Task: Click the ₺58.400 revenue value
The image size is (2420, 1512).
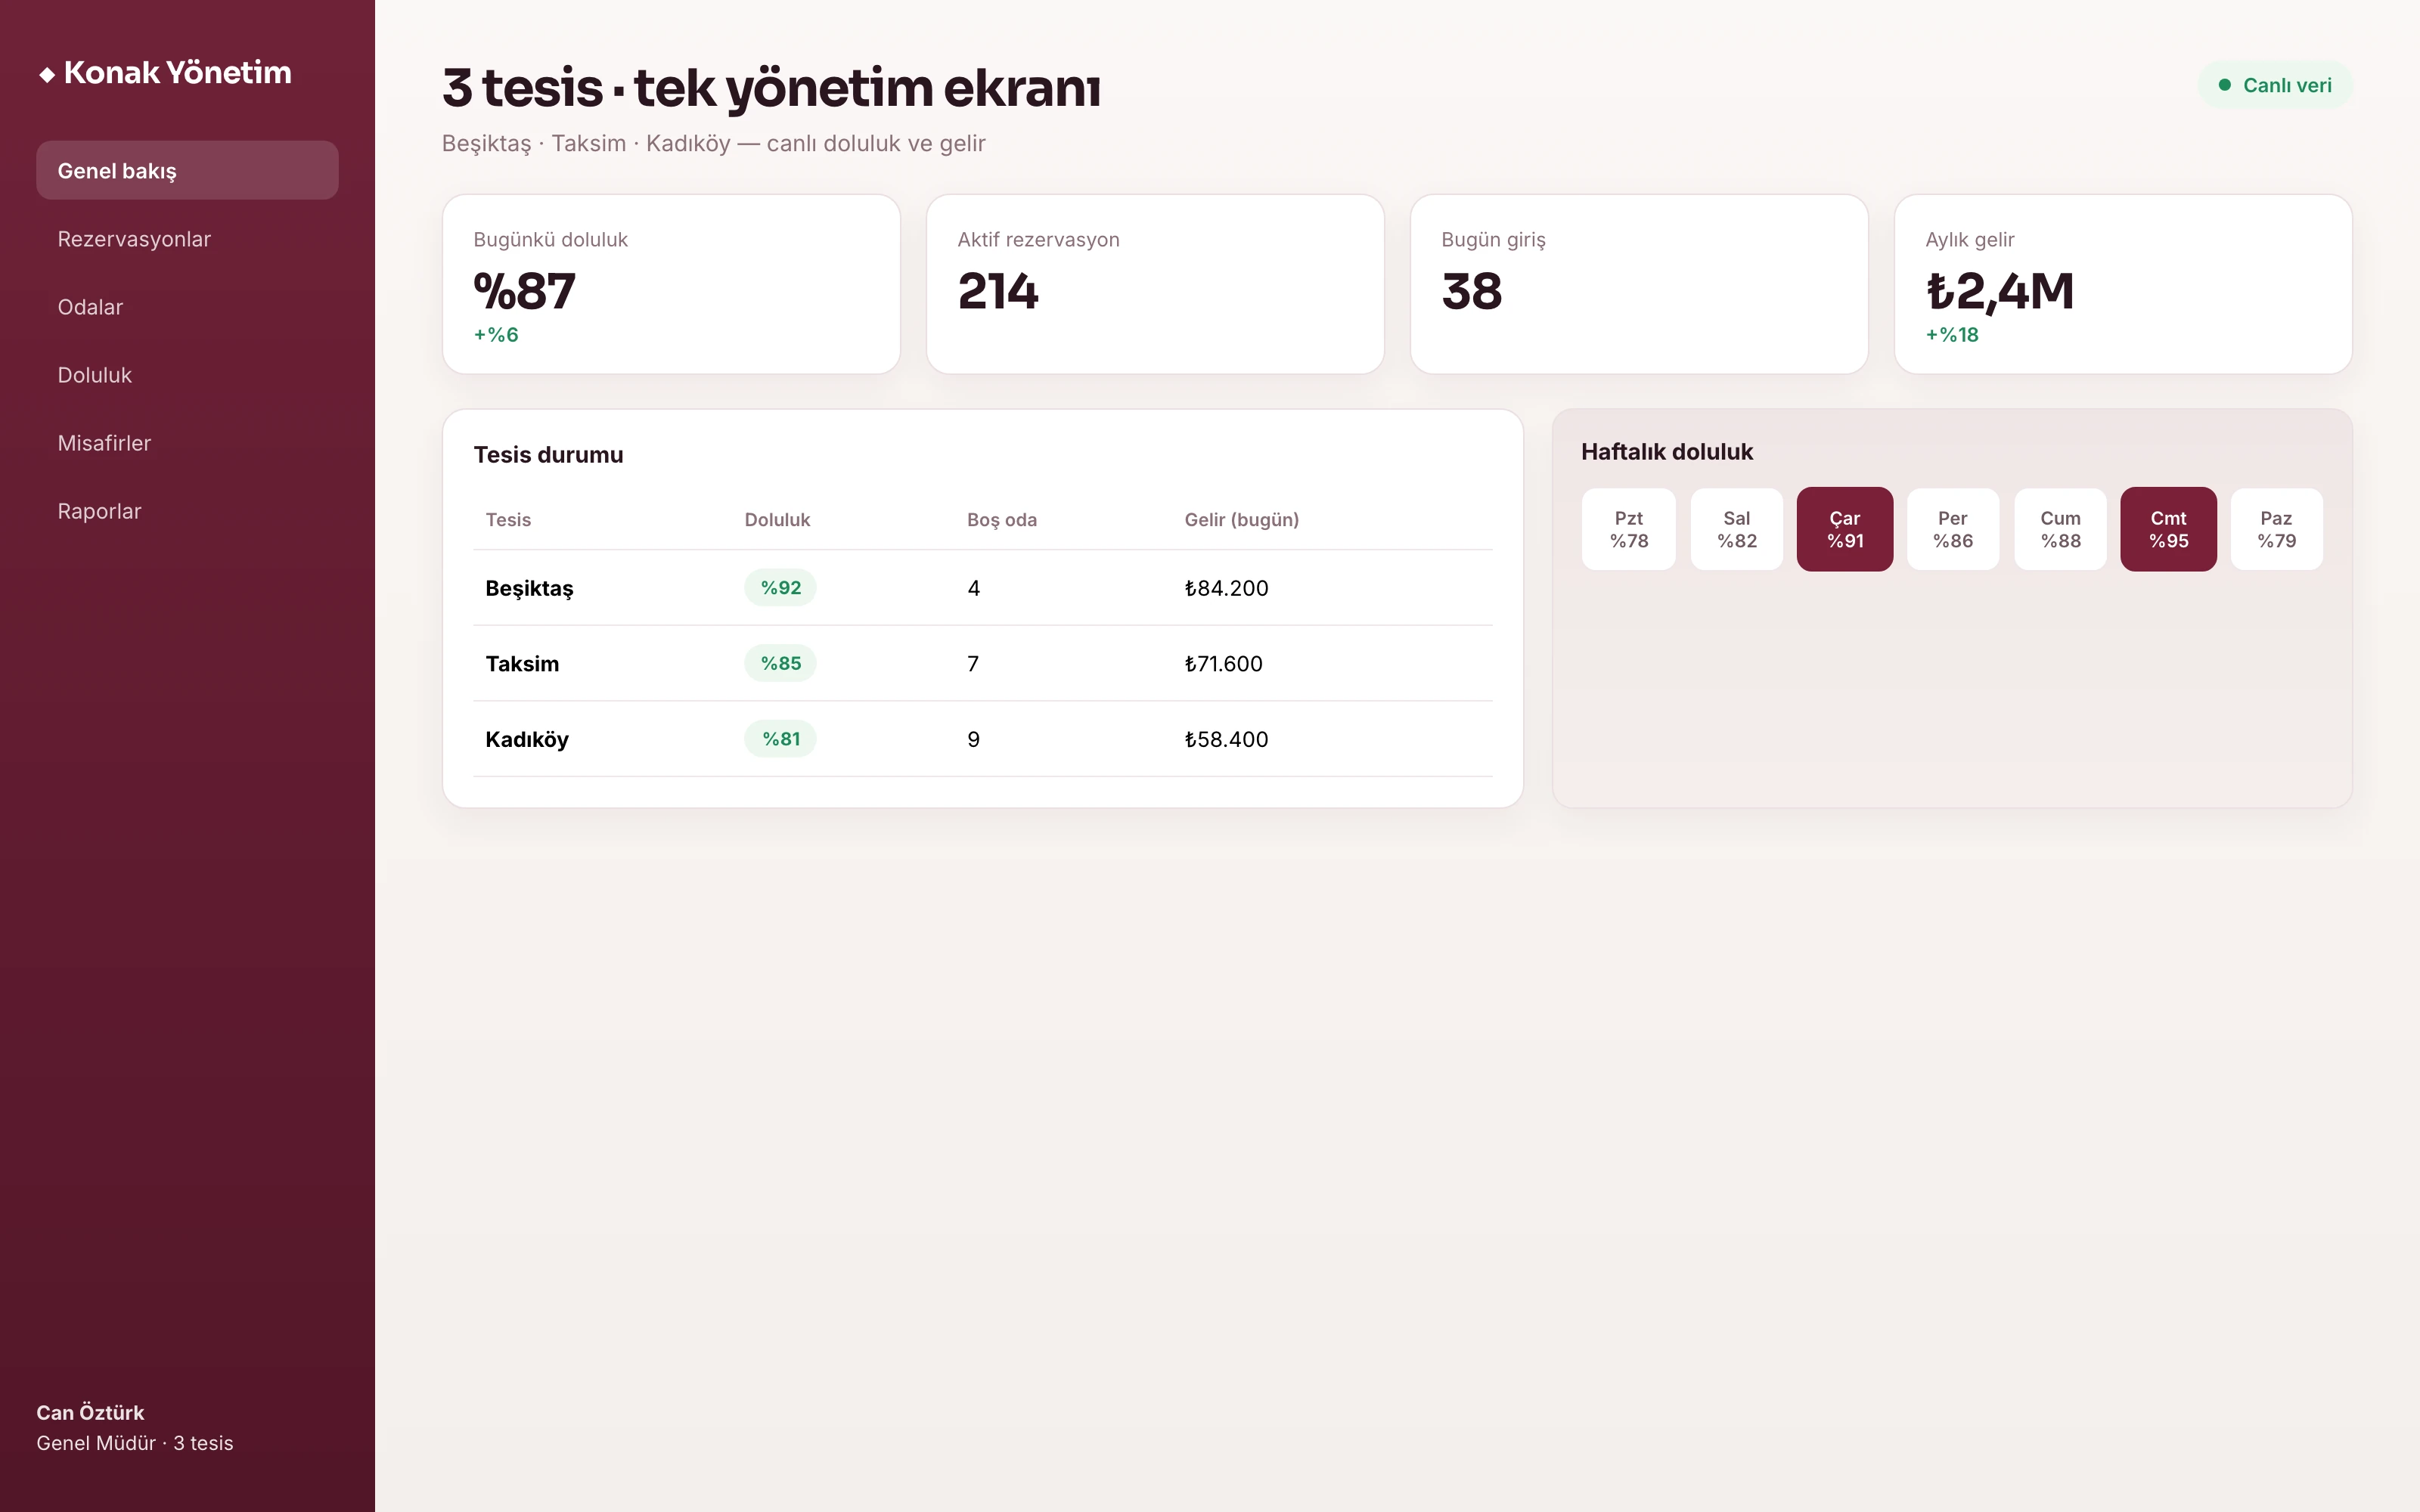Action: pos(1226,740)
